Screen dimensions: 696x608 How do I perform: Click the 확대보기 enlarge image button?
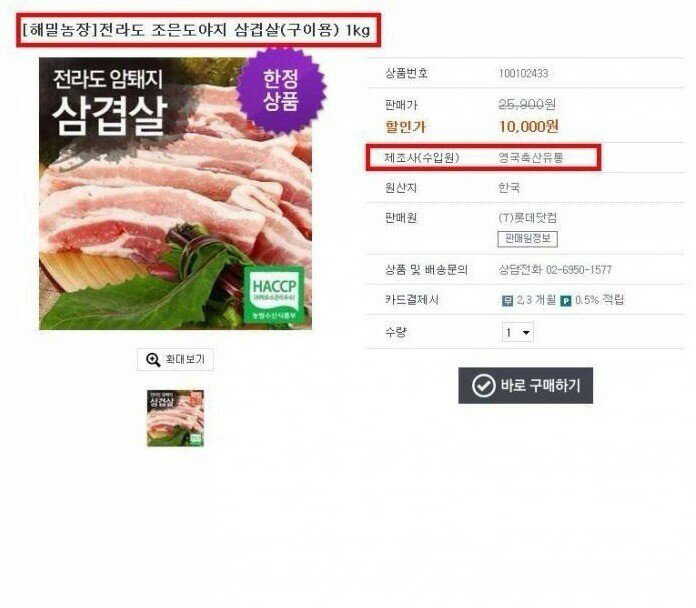tap(175, 359)
